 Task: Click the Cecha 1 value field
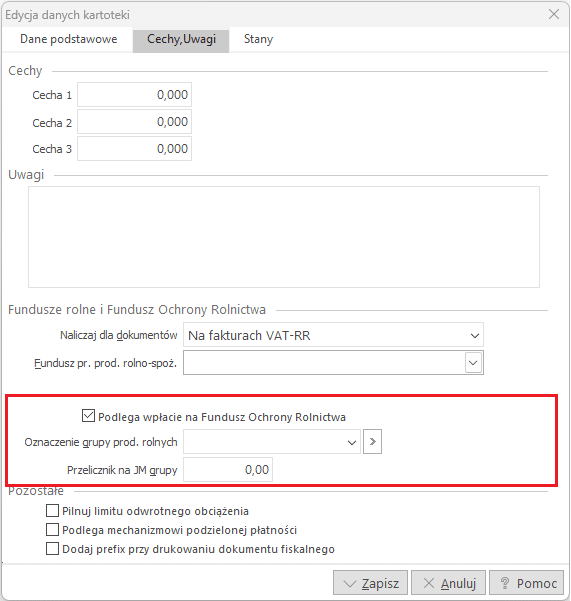click(135, 94)
